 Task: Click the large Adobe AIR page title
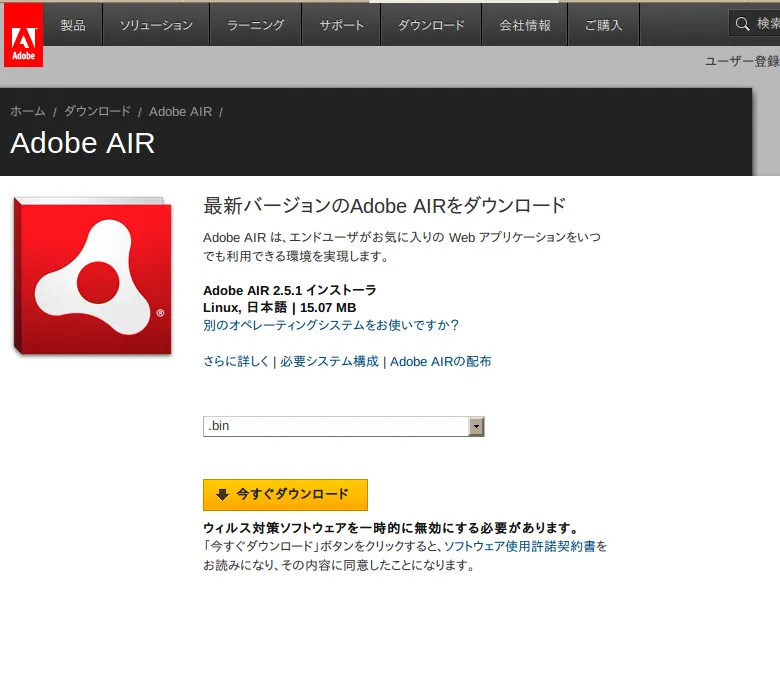tap(83, 143)
